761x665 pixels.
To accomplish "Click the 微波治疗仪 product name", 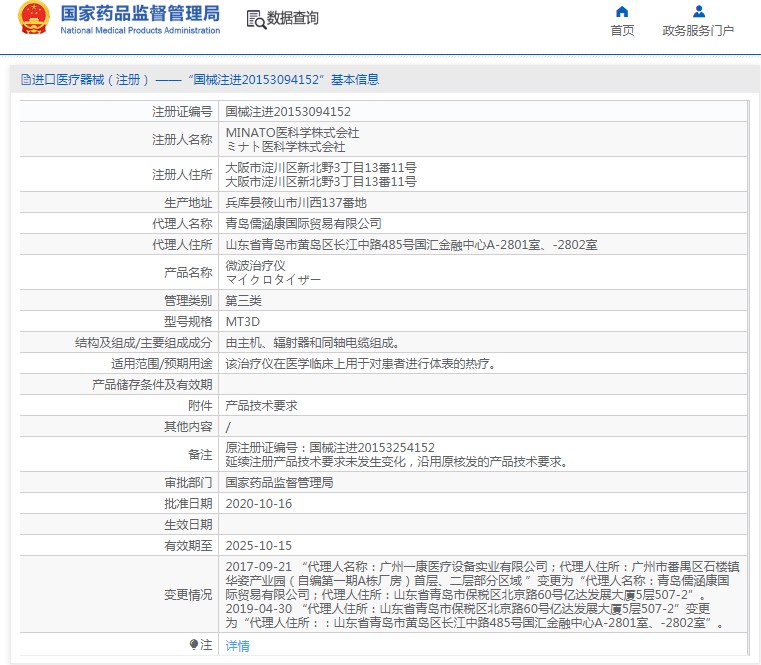I will point(255,266).
